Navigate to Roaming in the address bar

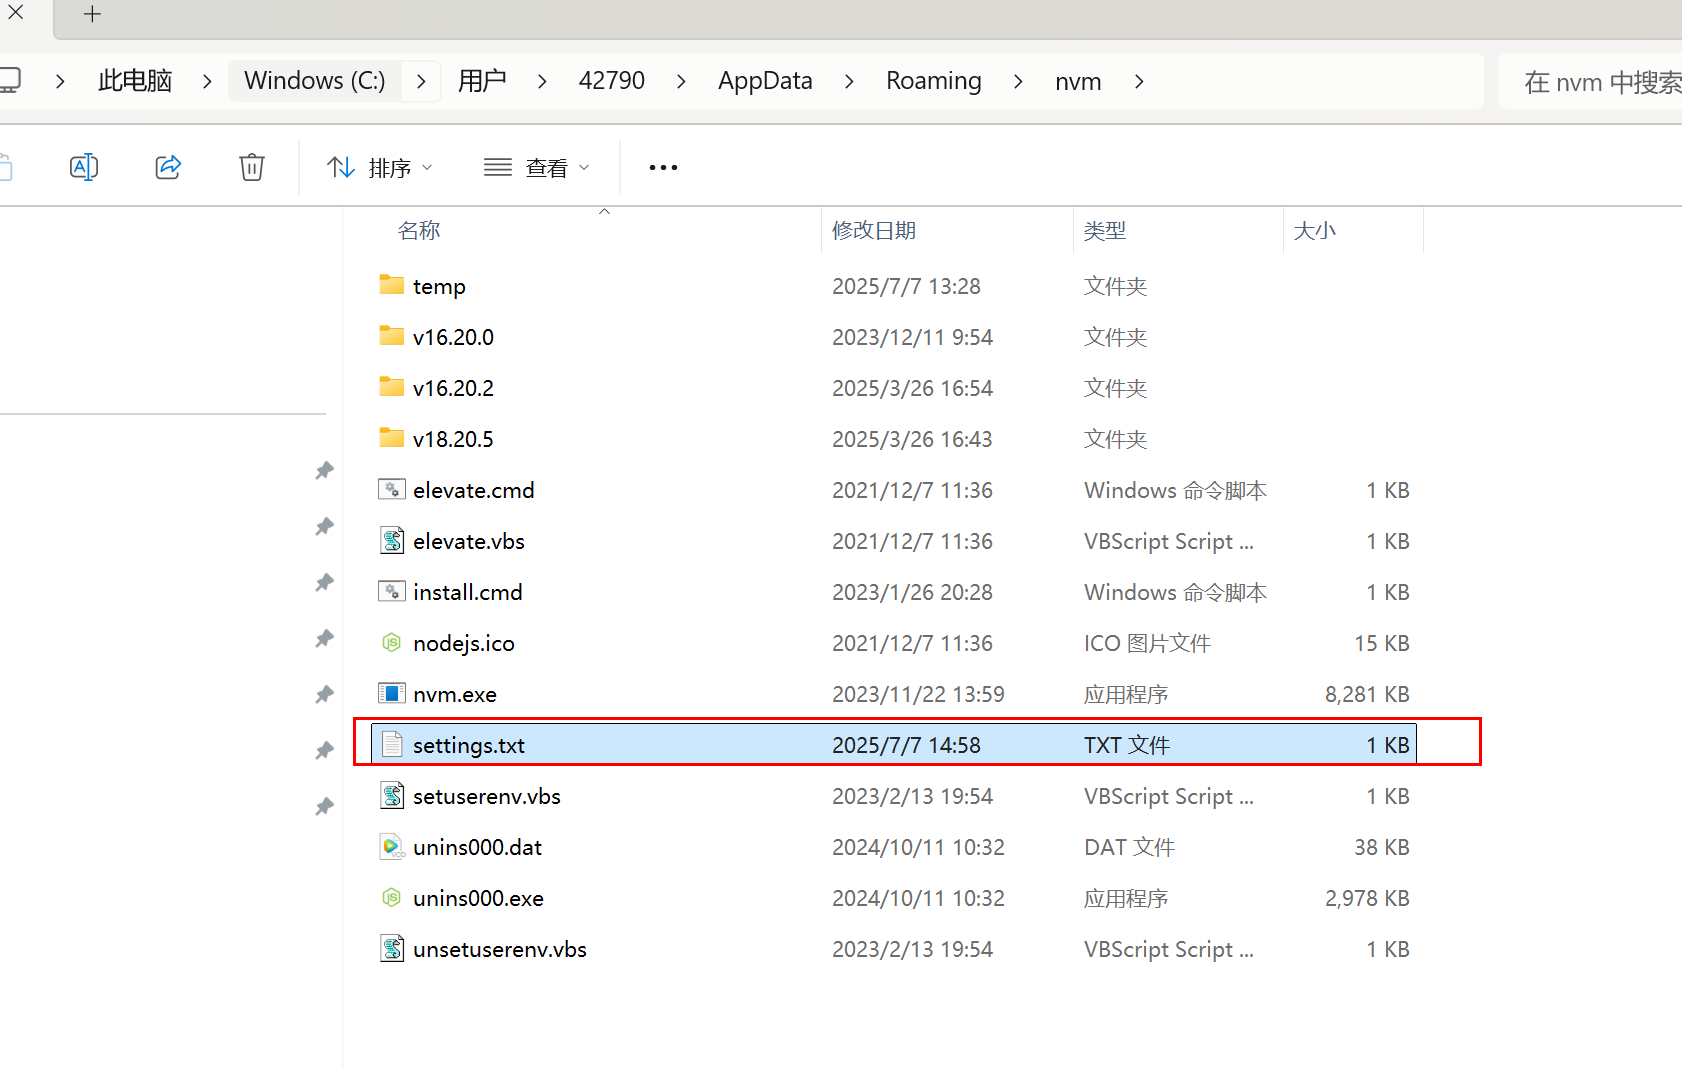[933, 81]
